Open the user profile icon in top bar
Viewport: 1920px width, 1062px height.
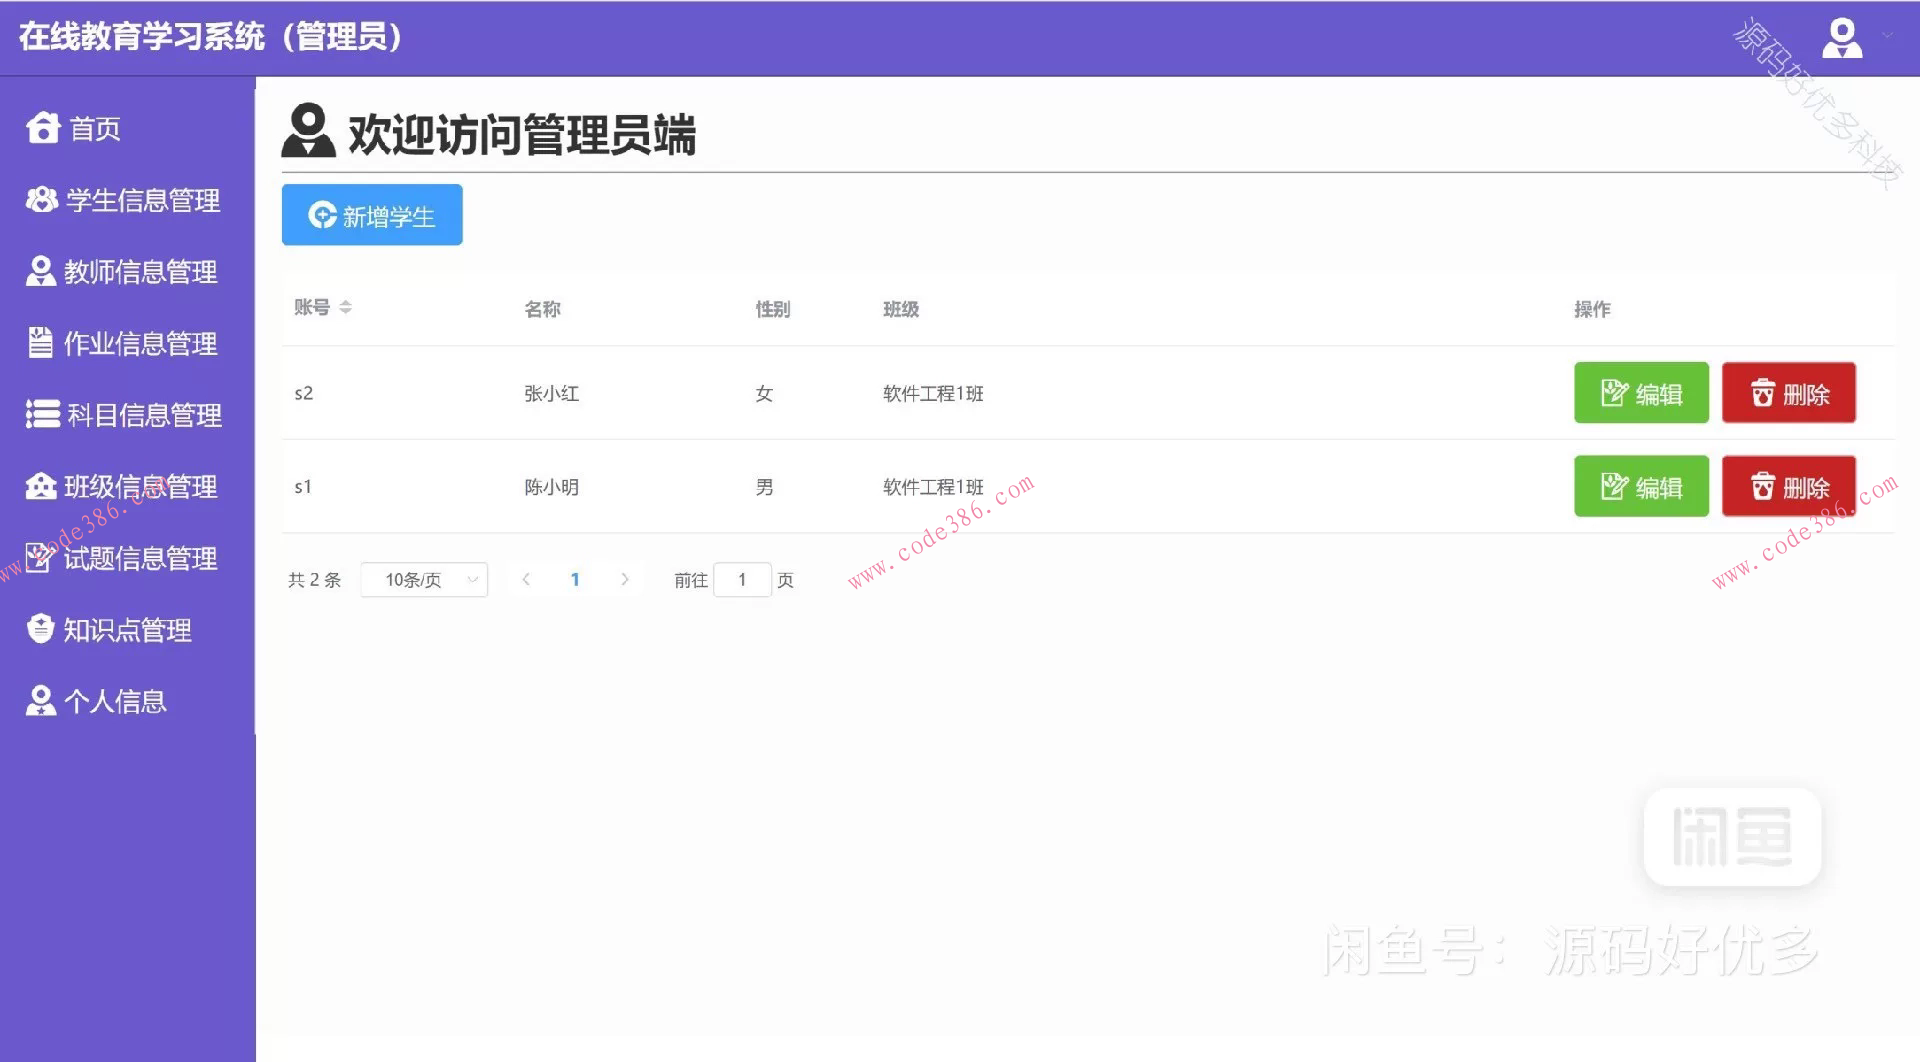click(x=1843, y=38)
